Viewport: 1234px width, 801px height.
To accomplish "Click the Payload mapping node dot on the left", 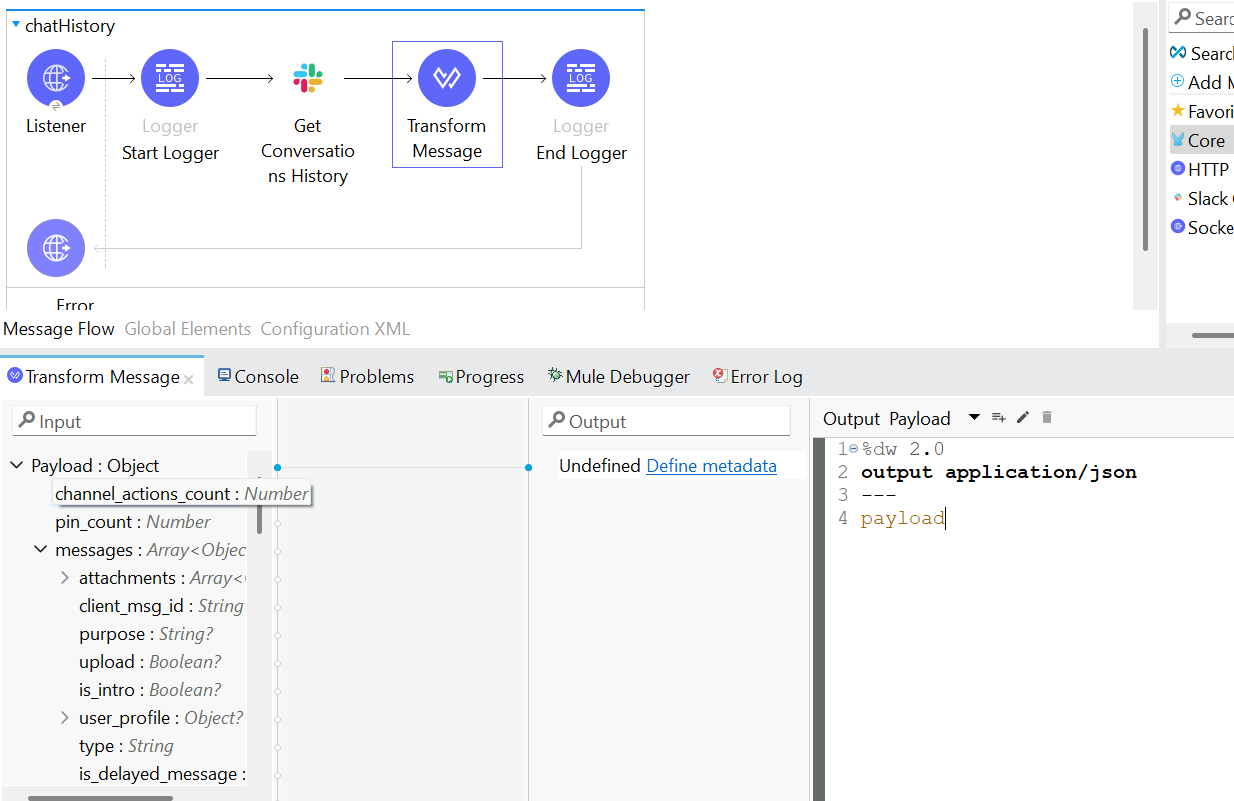I will click(277, 467).
